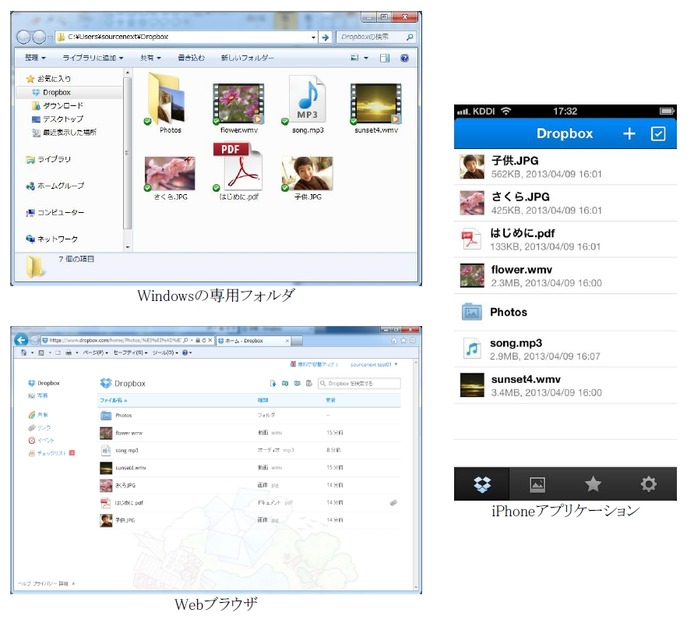This screenshot has width=687, height=620.
Task: Select お気に入り in Explorer navigation pane
Action: [49, 79]
